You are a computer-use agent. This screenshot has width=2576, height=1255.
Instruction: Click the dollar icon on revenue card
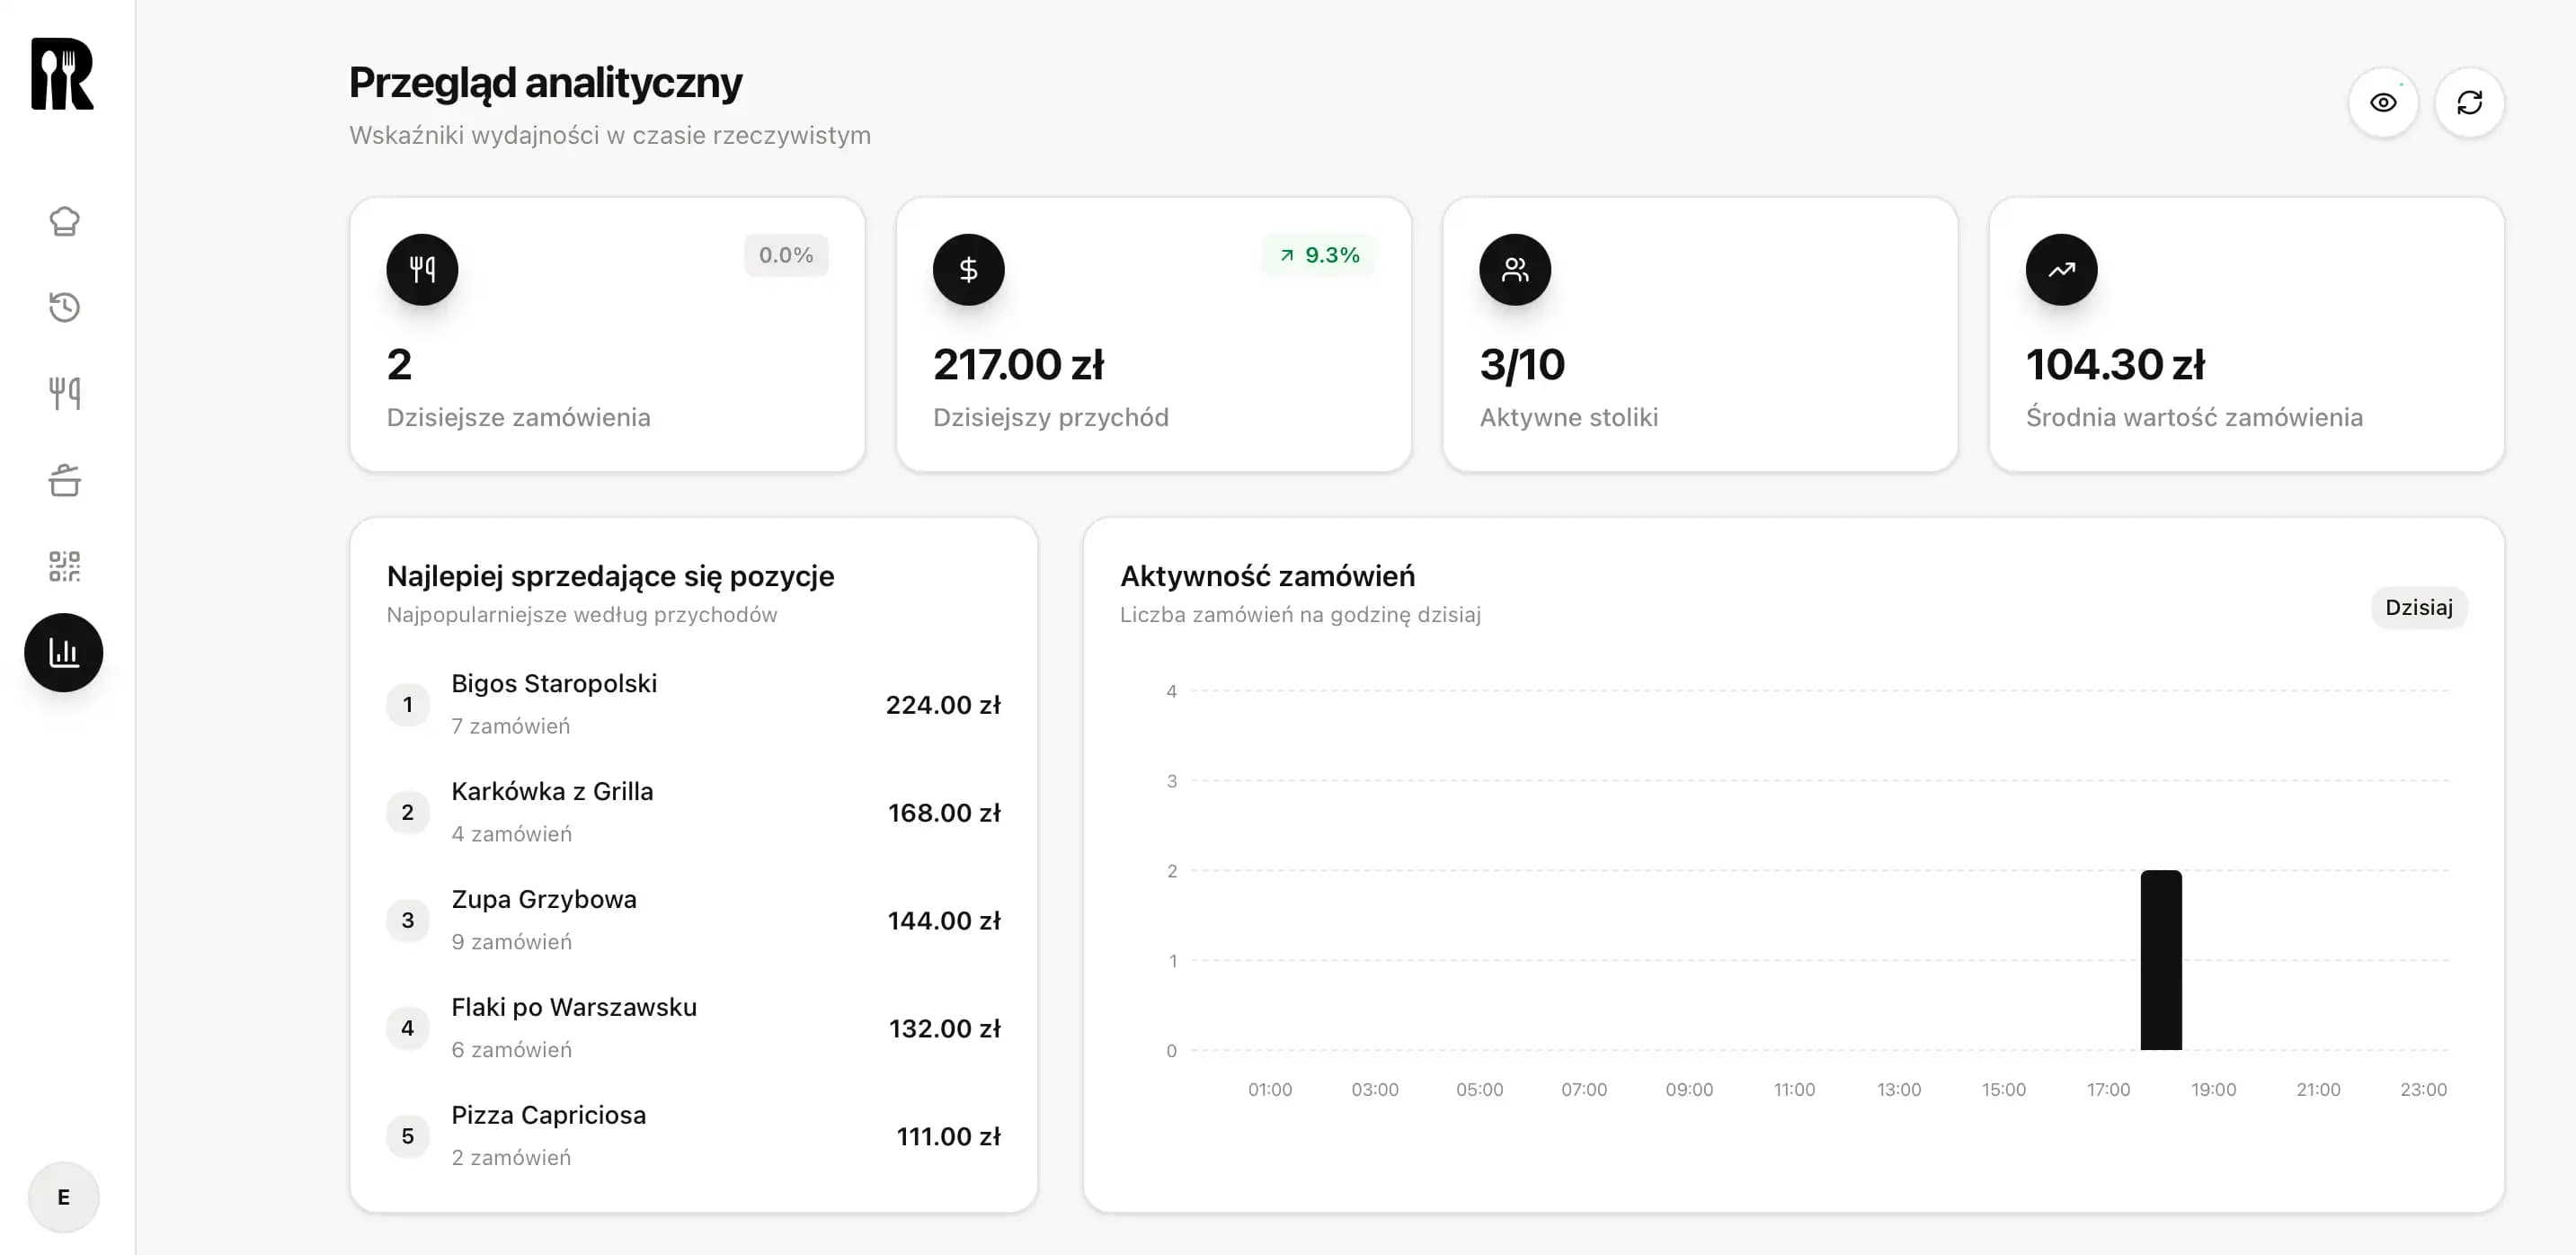tap(967, 268)
